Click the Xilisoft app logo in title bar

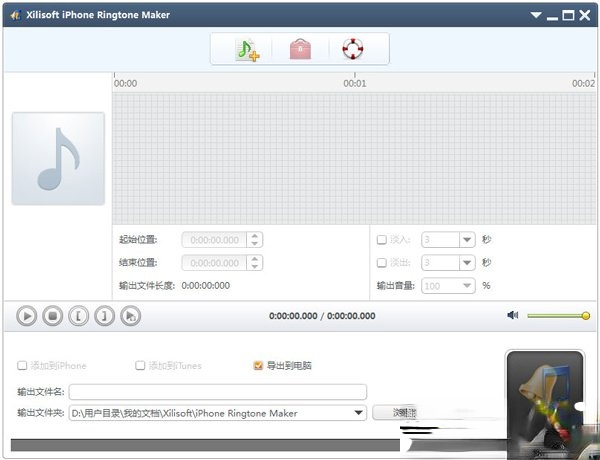(x=15, y=15)
